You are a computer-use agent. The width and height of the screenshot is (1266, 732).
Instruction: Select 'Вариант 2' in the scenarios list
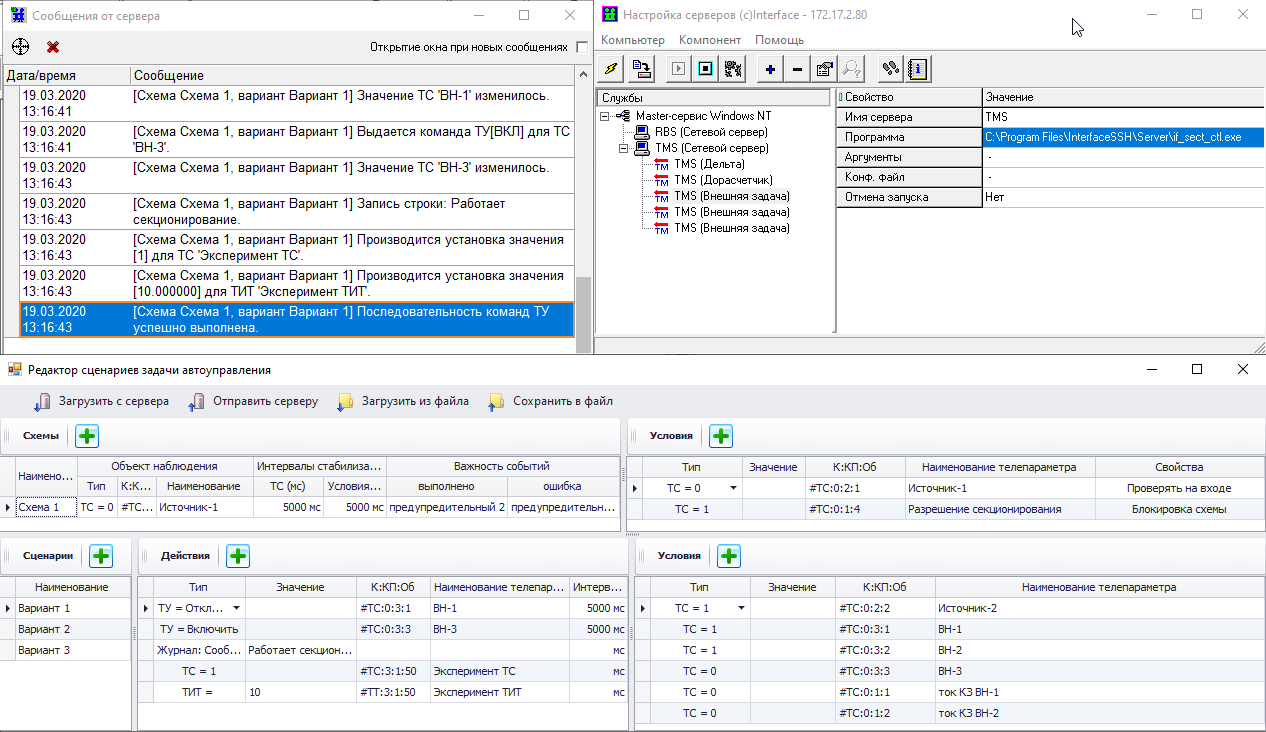[44, 629]
